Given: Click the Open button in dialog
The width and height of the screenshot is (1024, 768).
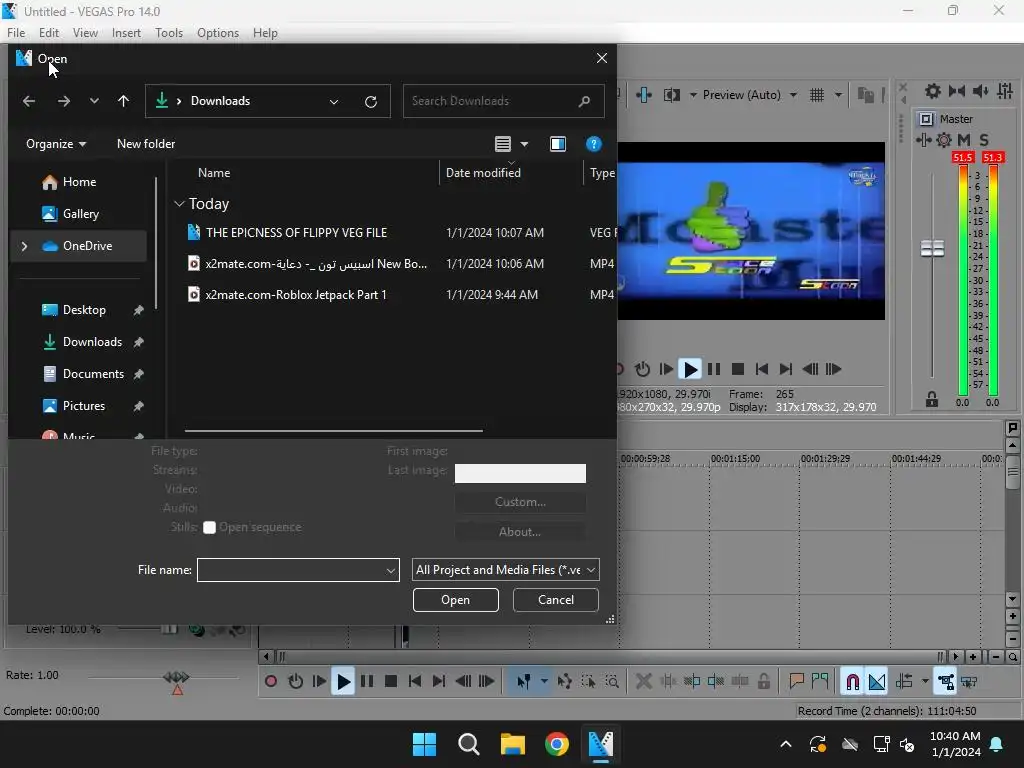Looking at the screenshot, I should [x=456, y=600].
